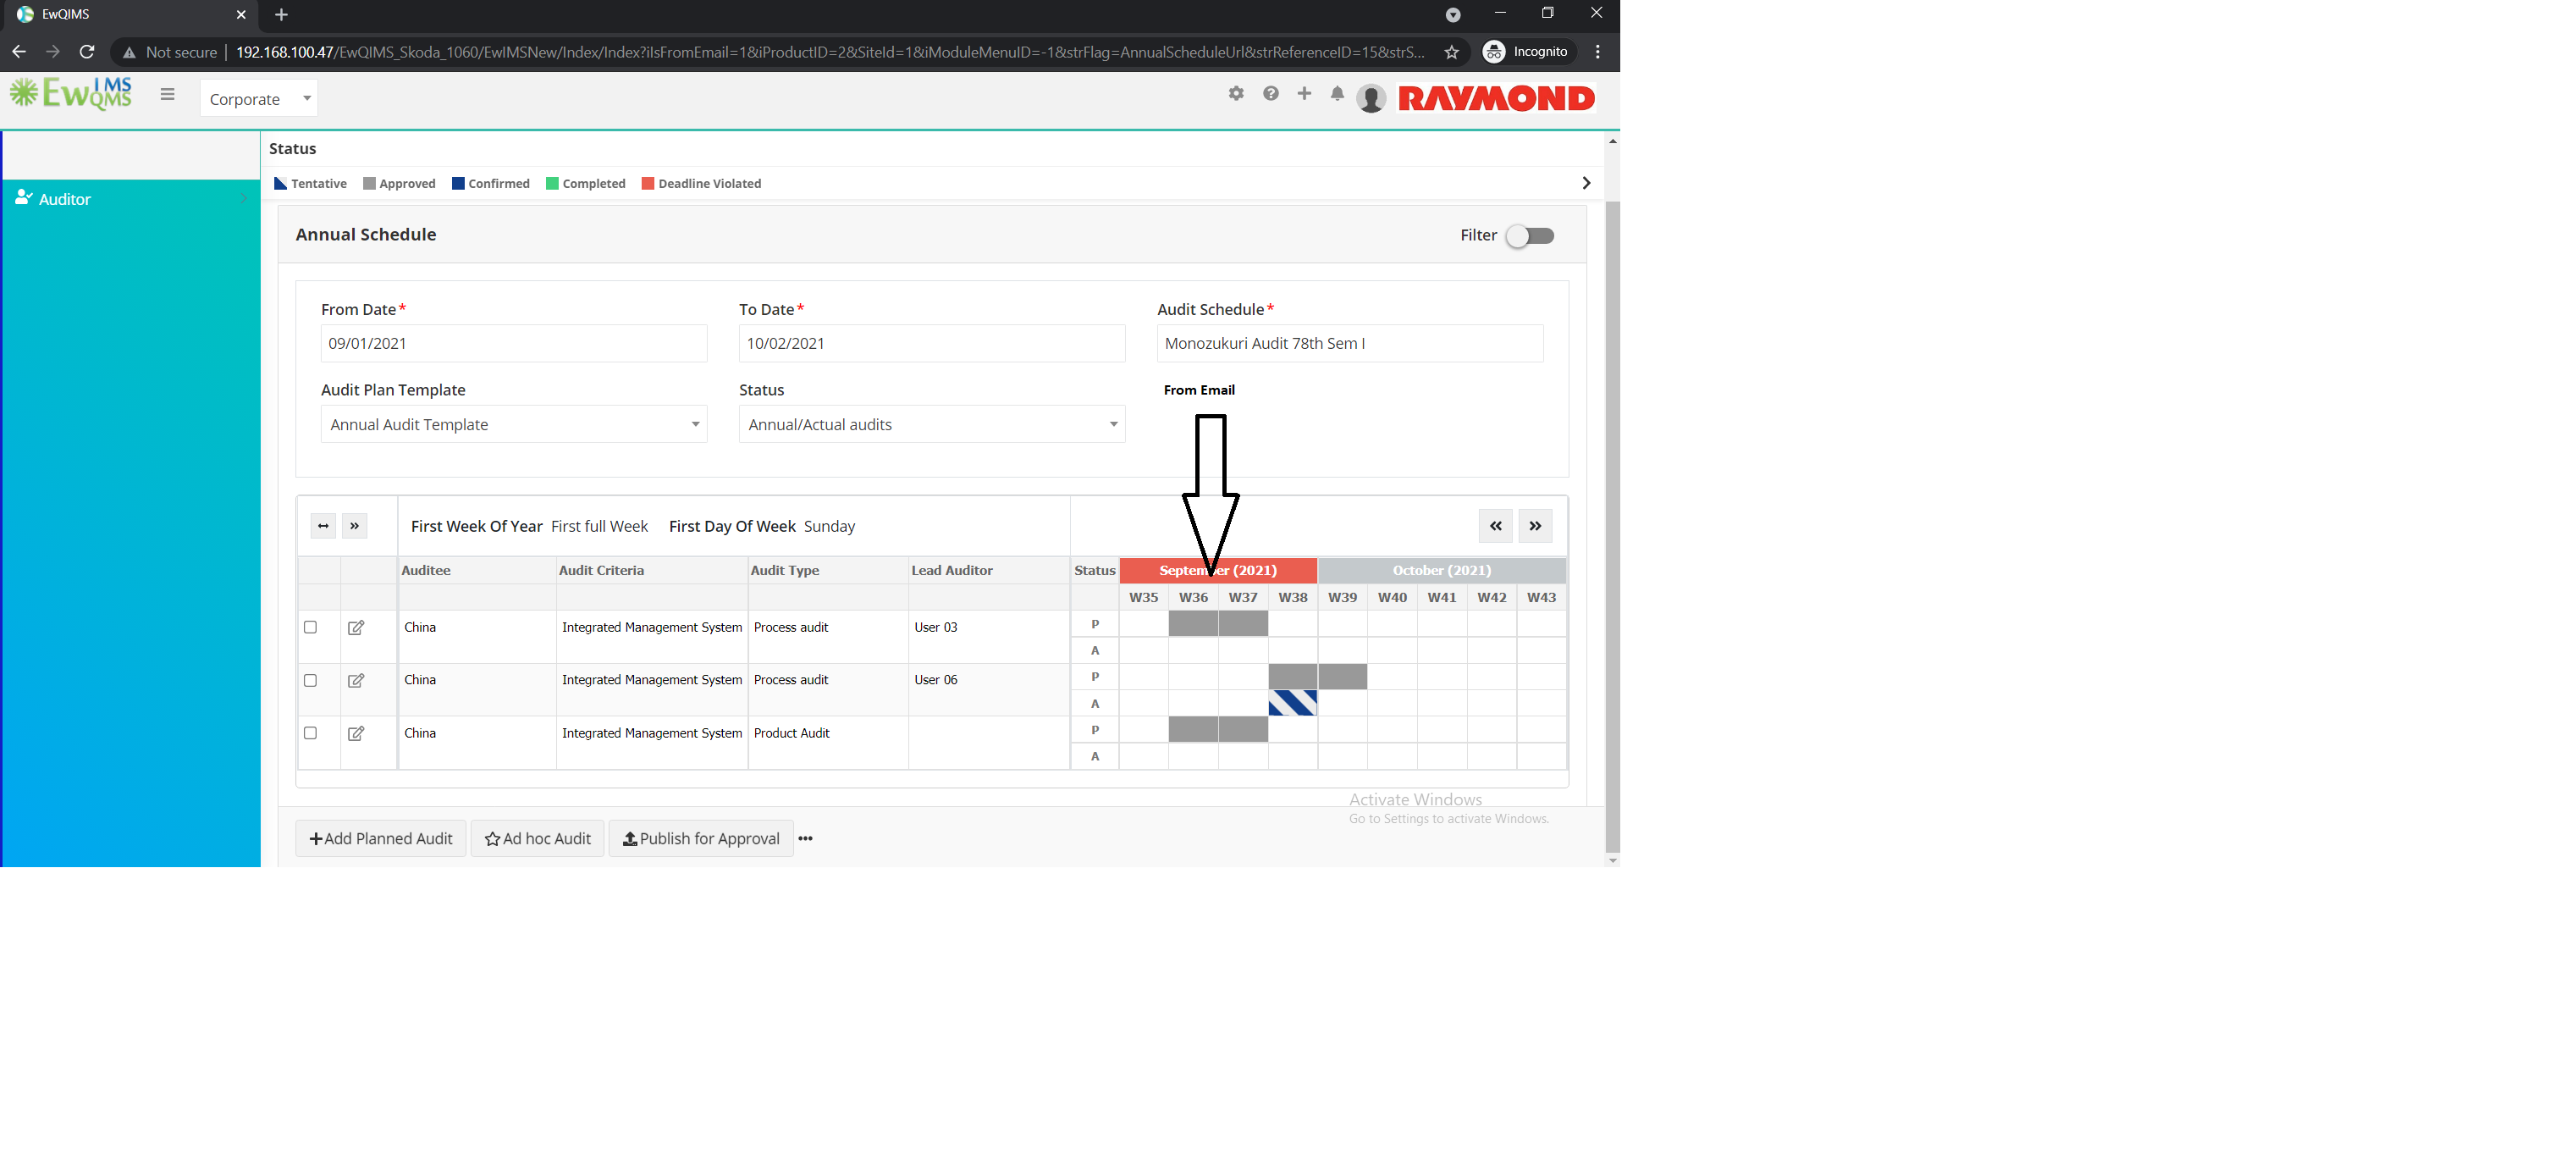2576x1161 pixels.
Task: Open the Auditor sidebar menu item
Action: [131, 199]
